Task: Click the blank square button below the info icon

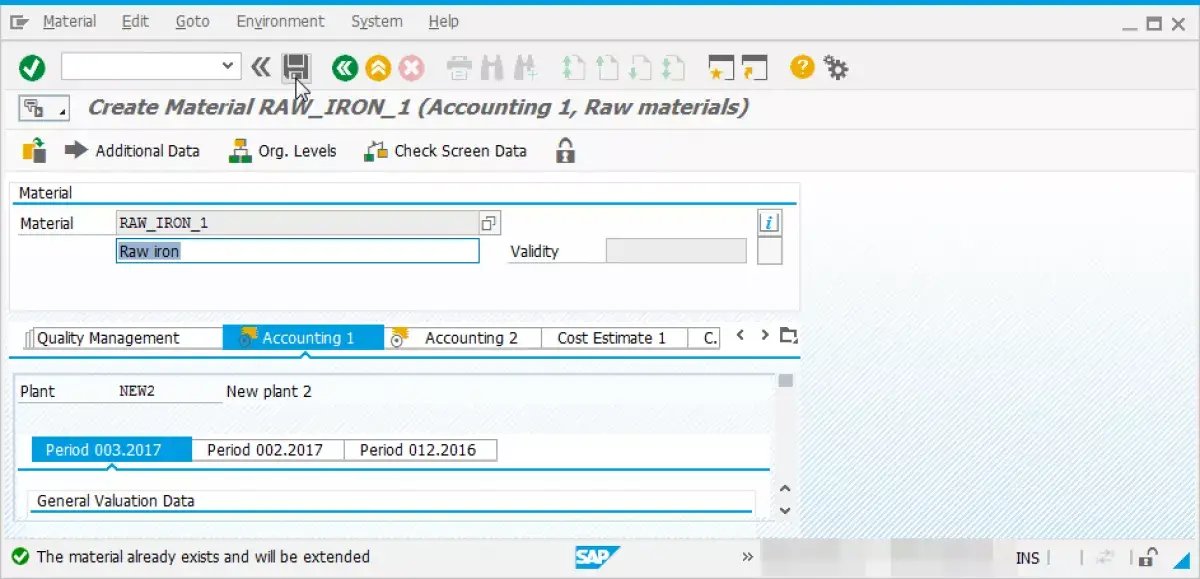Action: (769, 252)
